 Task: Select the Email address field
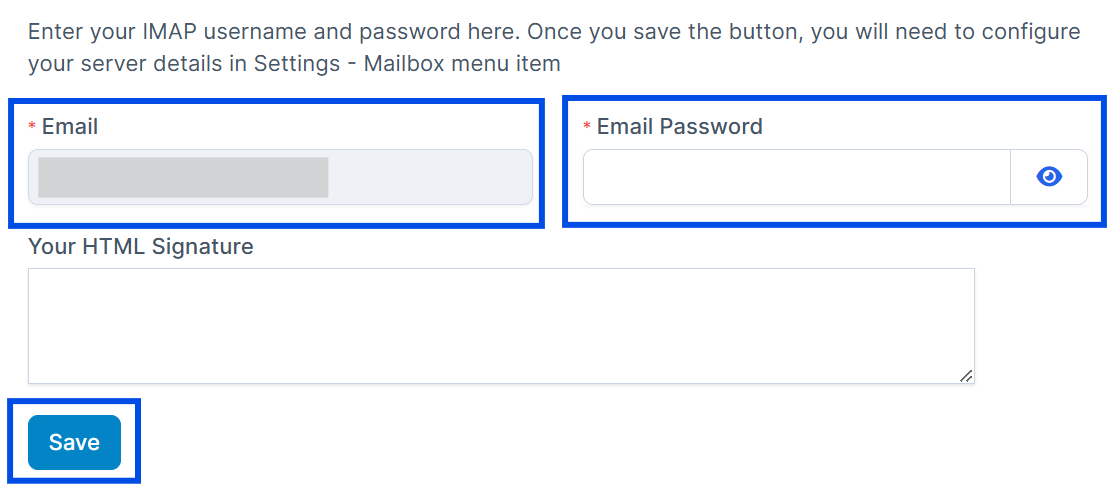click(280, 177)
